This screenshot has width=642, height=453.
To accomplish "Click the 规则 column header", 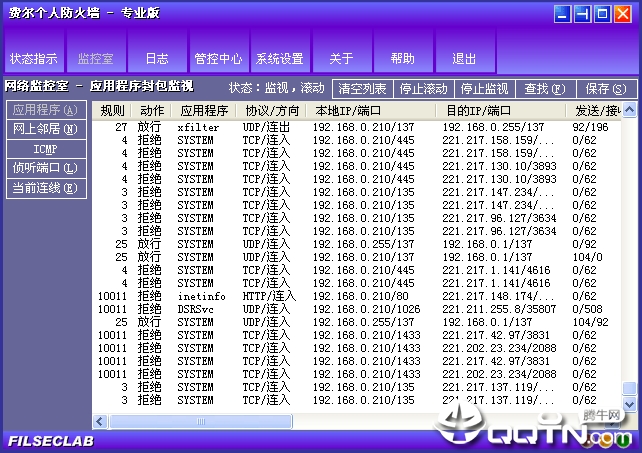I will (x=112, y=111).
